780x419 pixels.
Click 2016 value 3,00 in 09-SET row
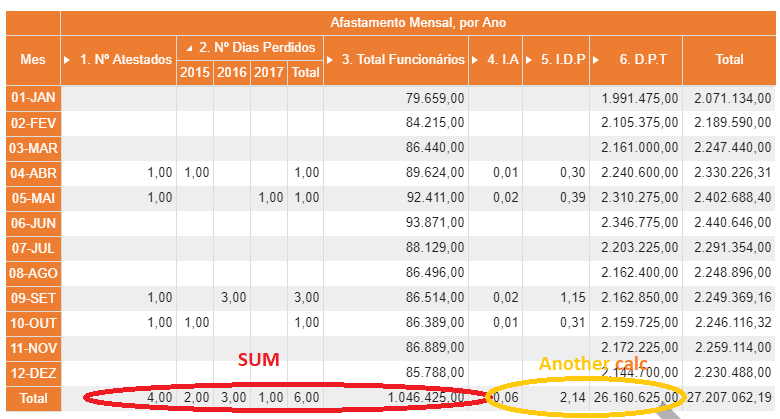pos(234,298)
